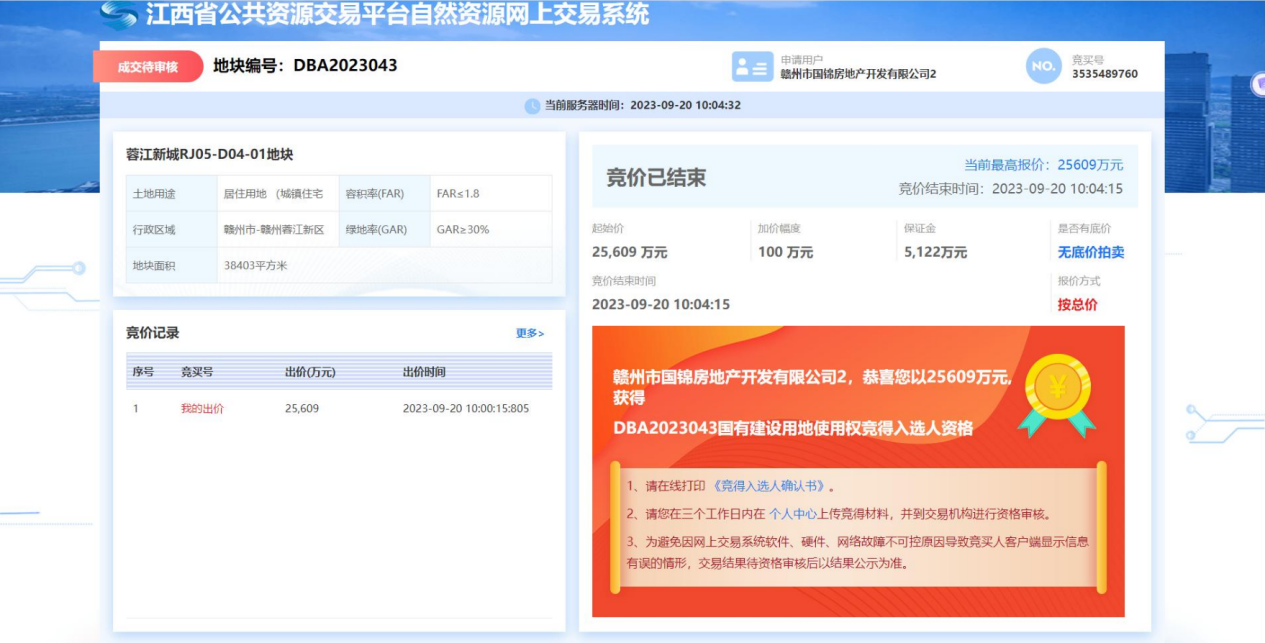Click the platform logo icon in the header

tap(119, 15)
